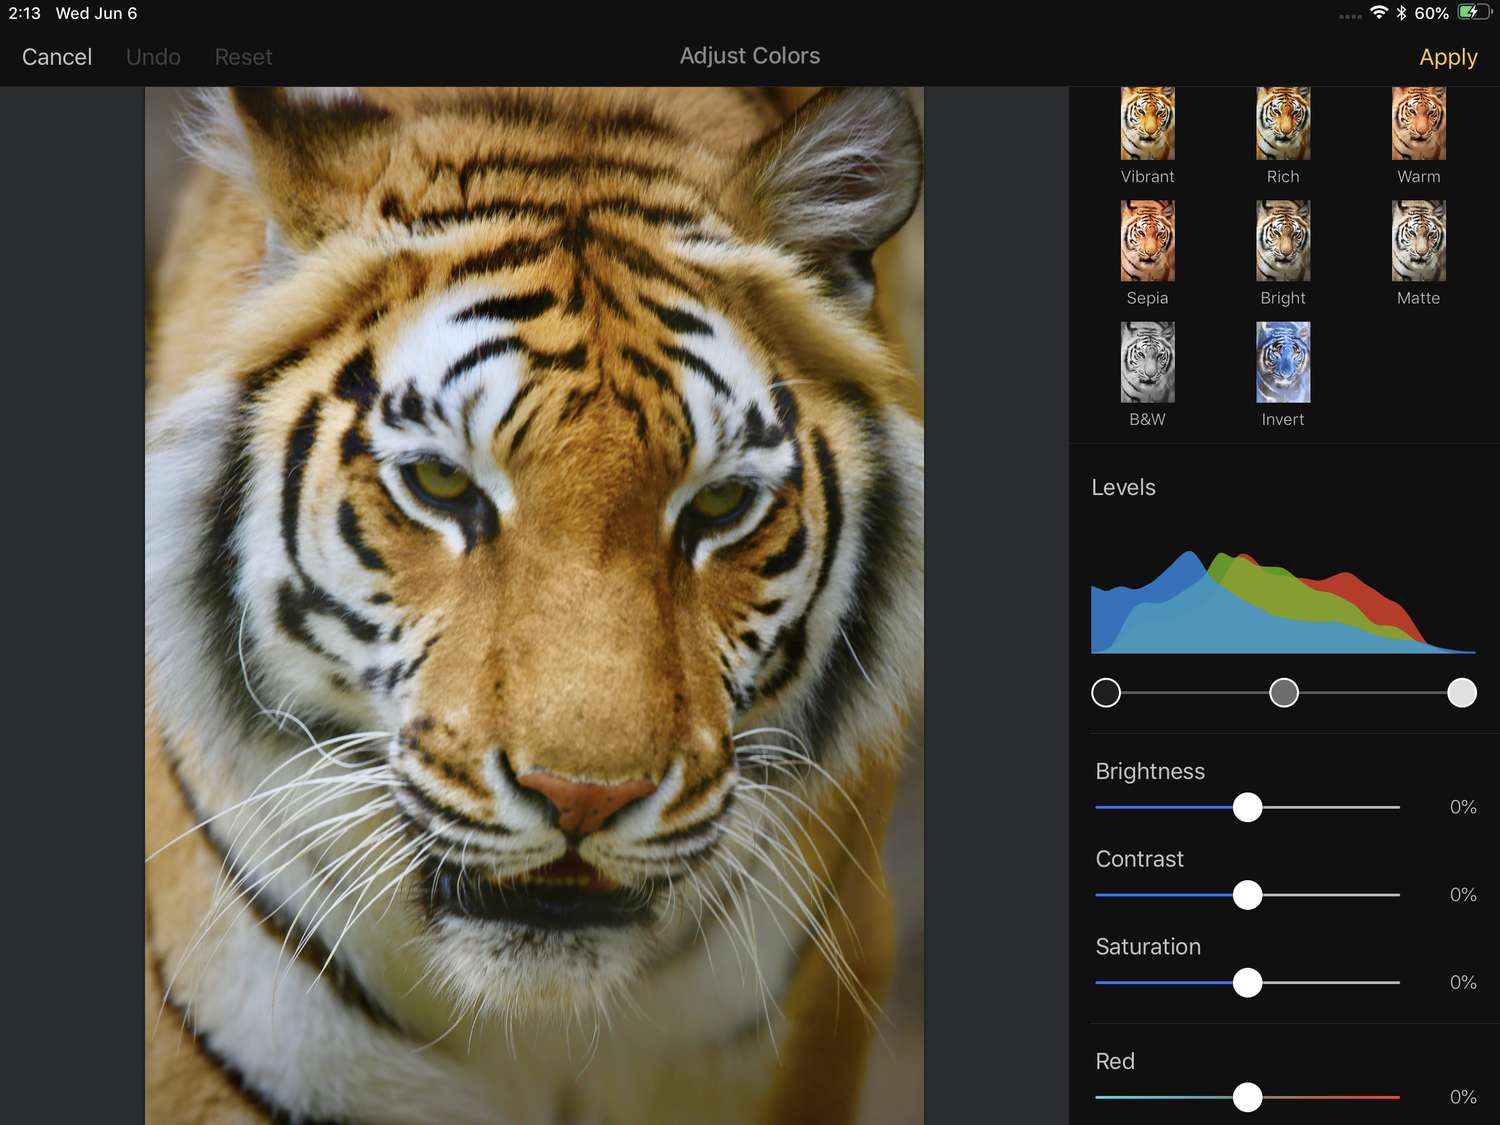Click the Red slider knob
The height and width of the screenshot is (1125, 1500).
(1247, 1097)
